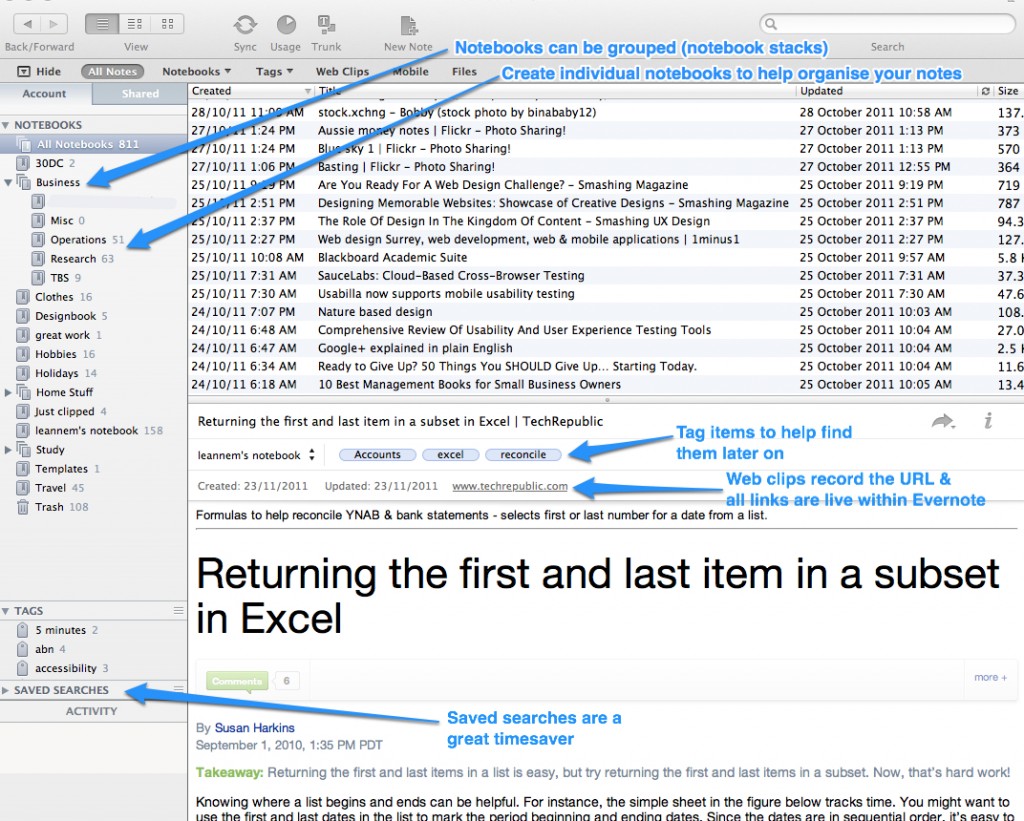Viewport: 1024px width, 821px height.
Task: Open the Trunk icon
Action: click(326, 25)
